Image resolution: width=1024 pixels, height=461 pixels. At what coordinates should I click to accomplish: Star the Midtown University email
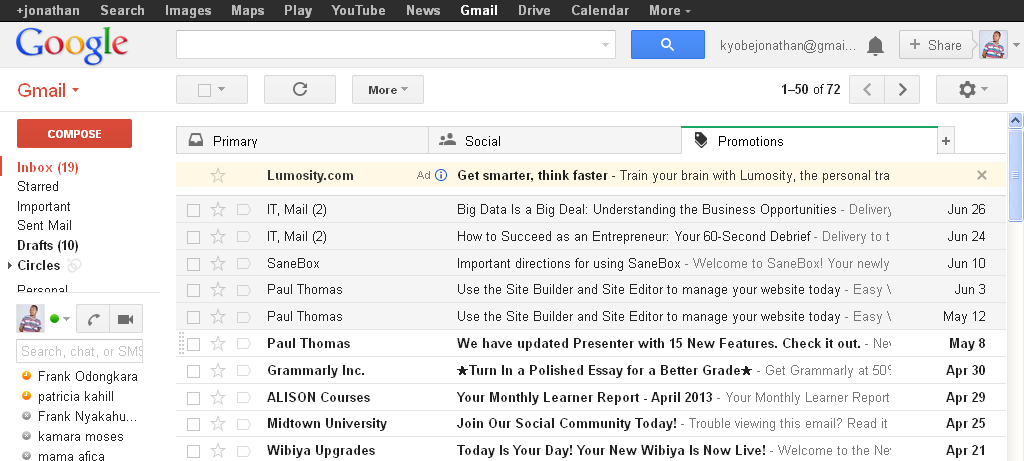click(x=218, y=424)
